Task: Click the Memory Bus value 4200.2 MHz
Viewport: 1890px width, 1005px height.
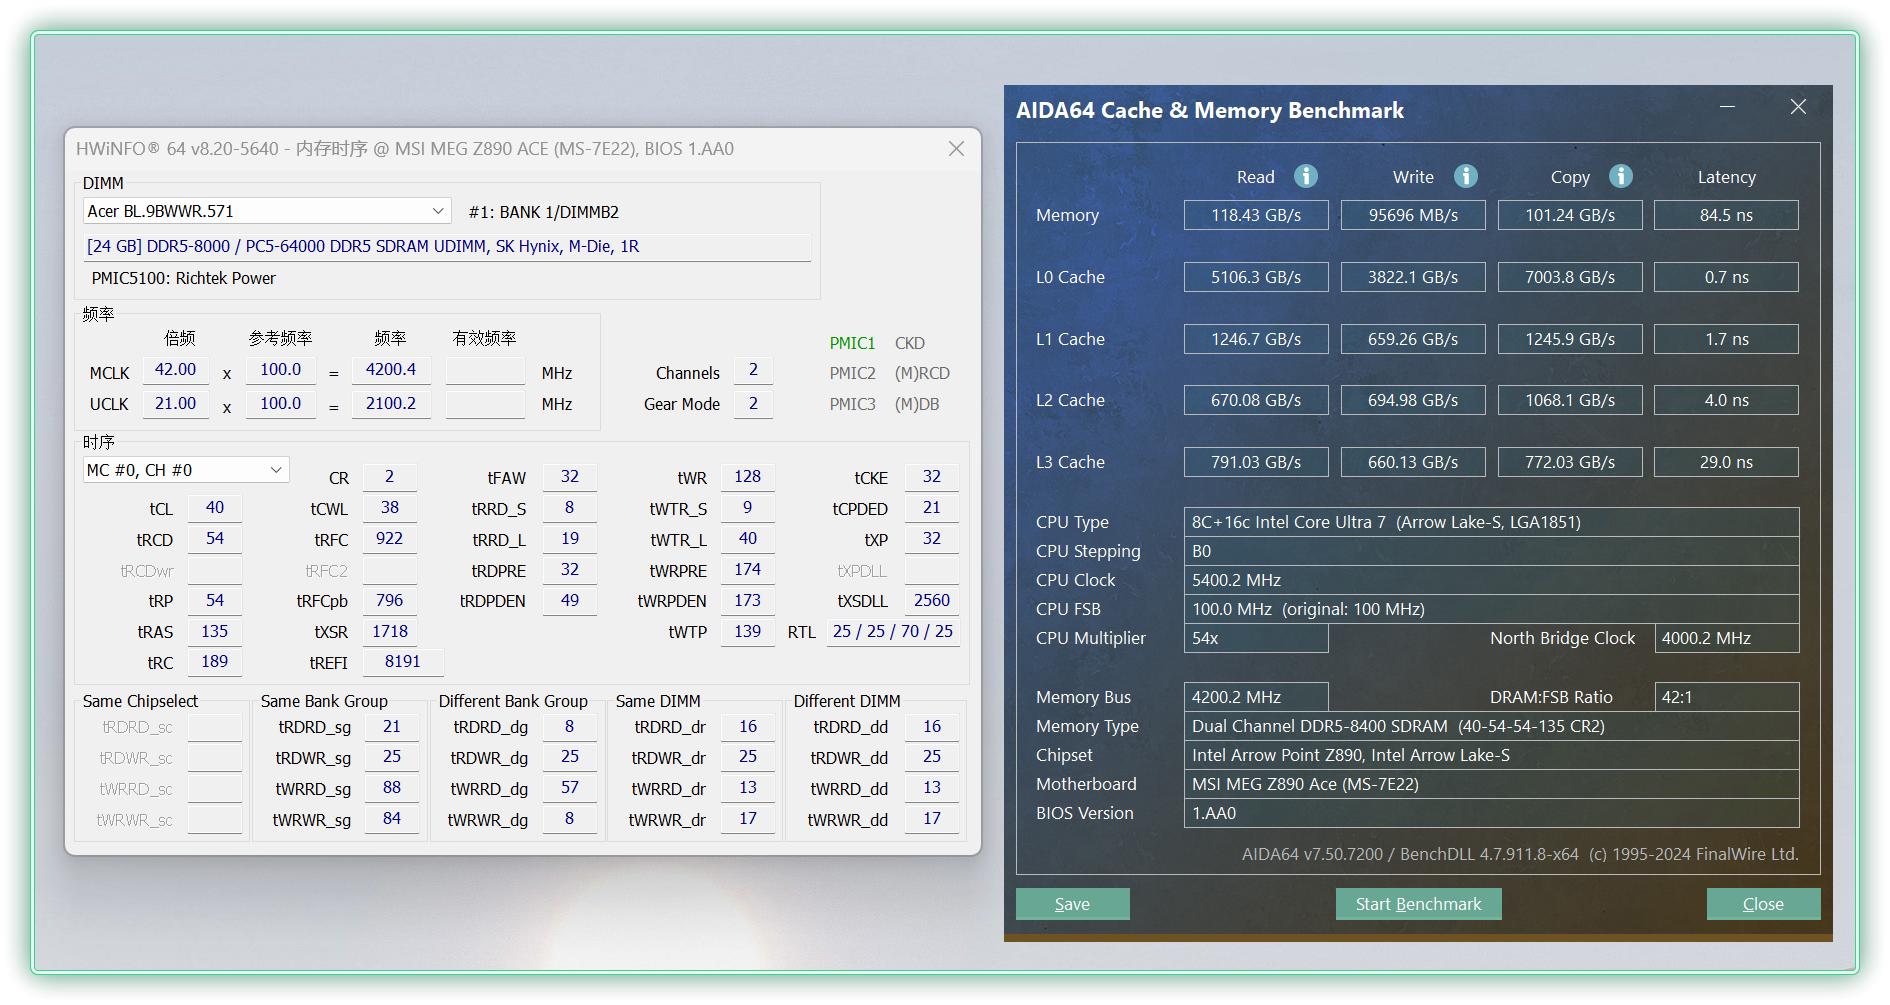Action: point(1256,697)
